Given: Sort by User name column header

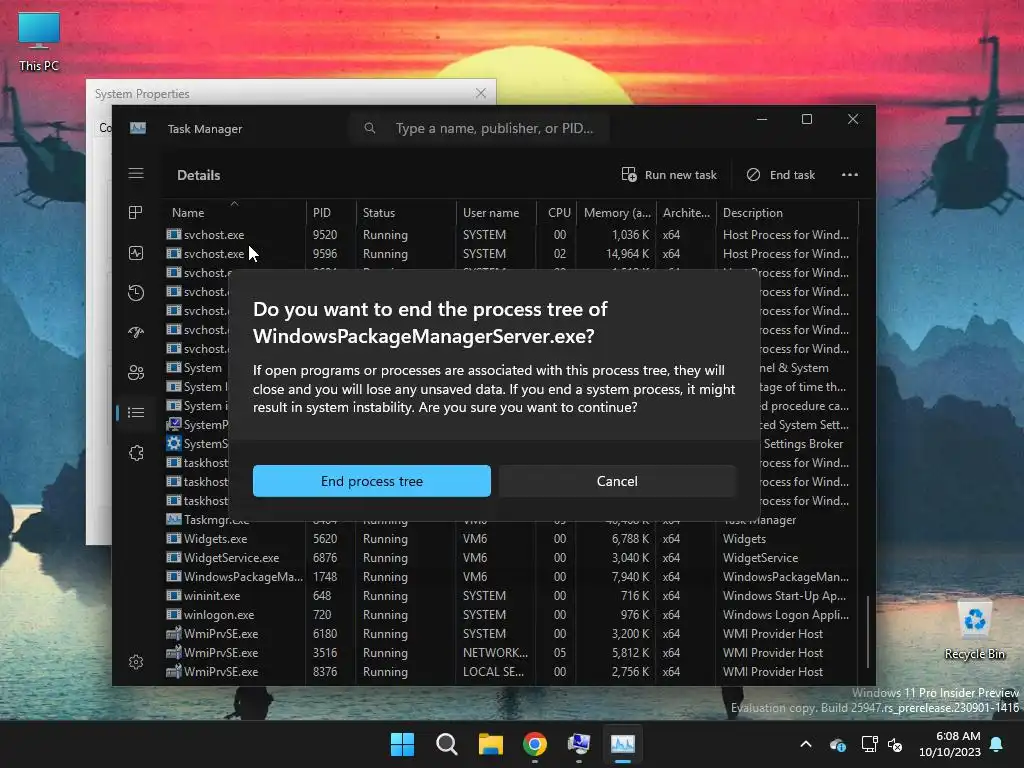Looking at the screenshot, I should [x=496, y=212].
